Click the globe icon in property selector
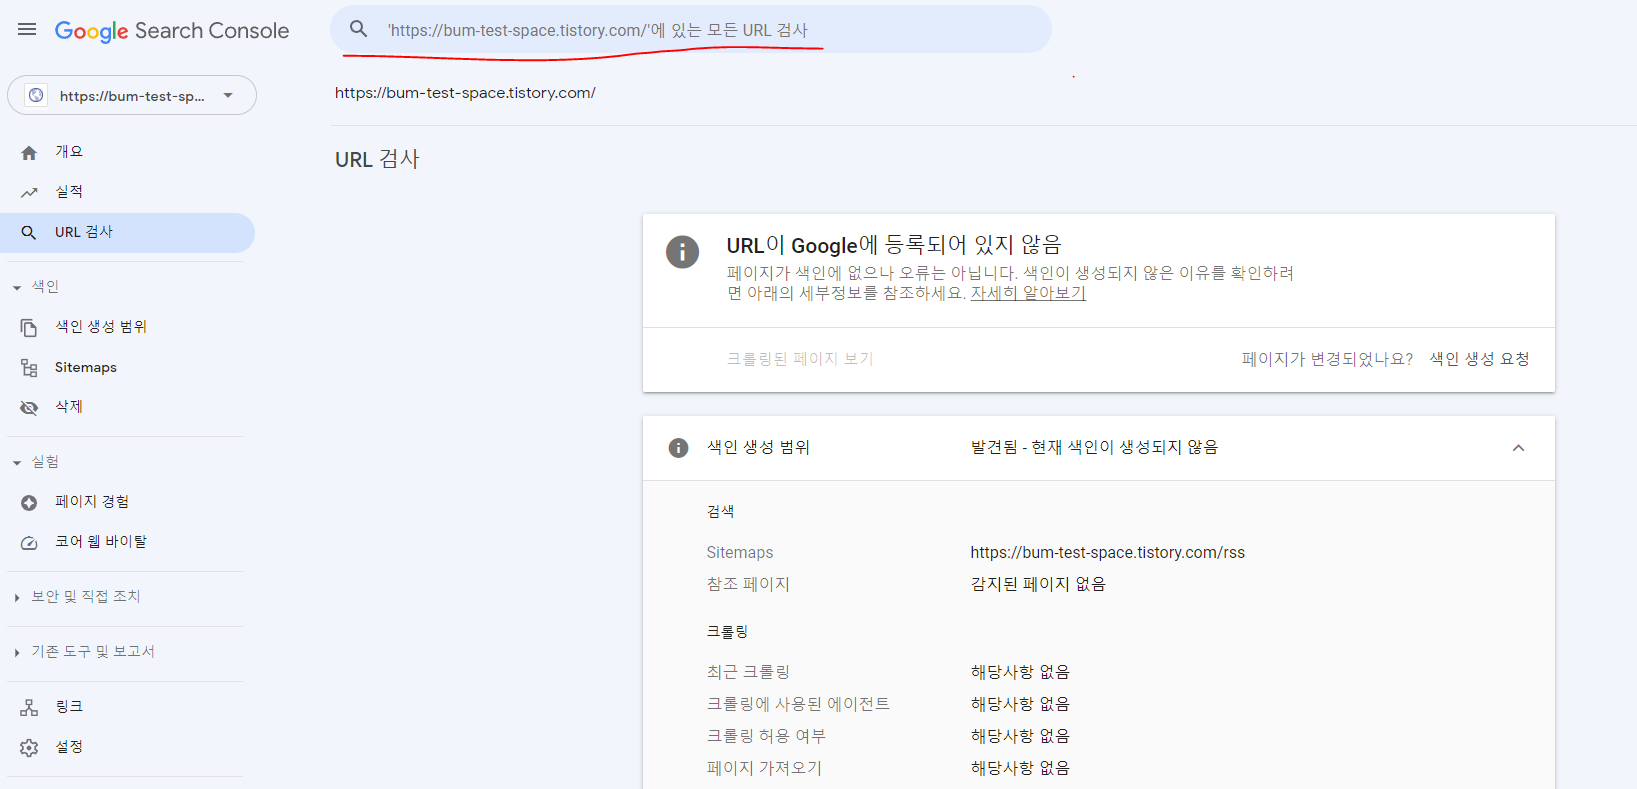1637x789 pixels. coord(36,95)
